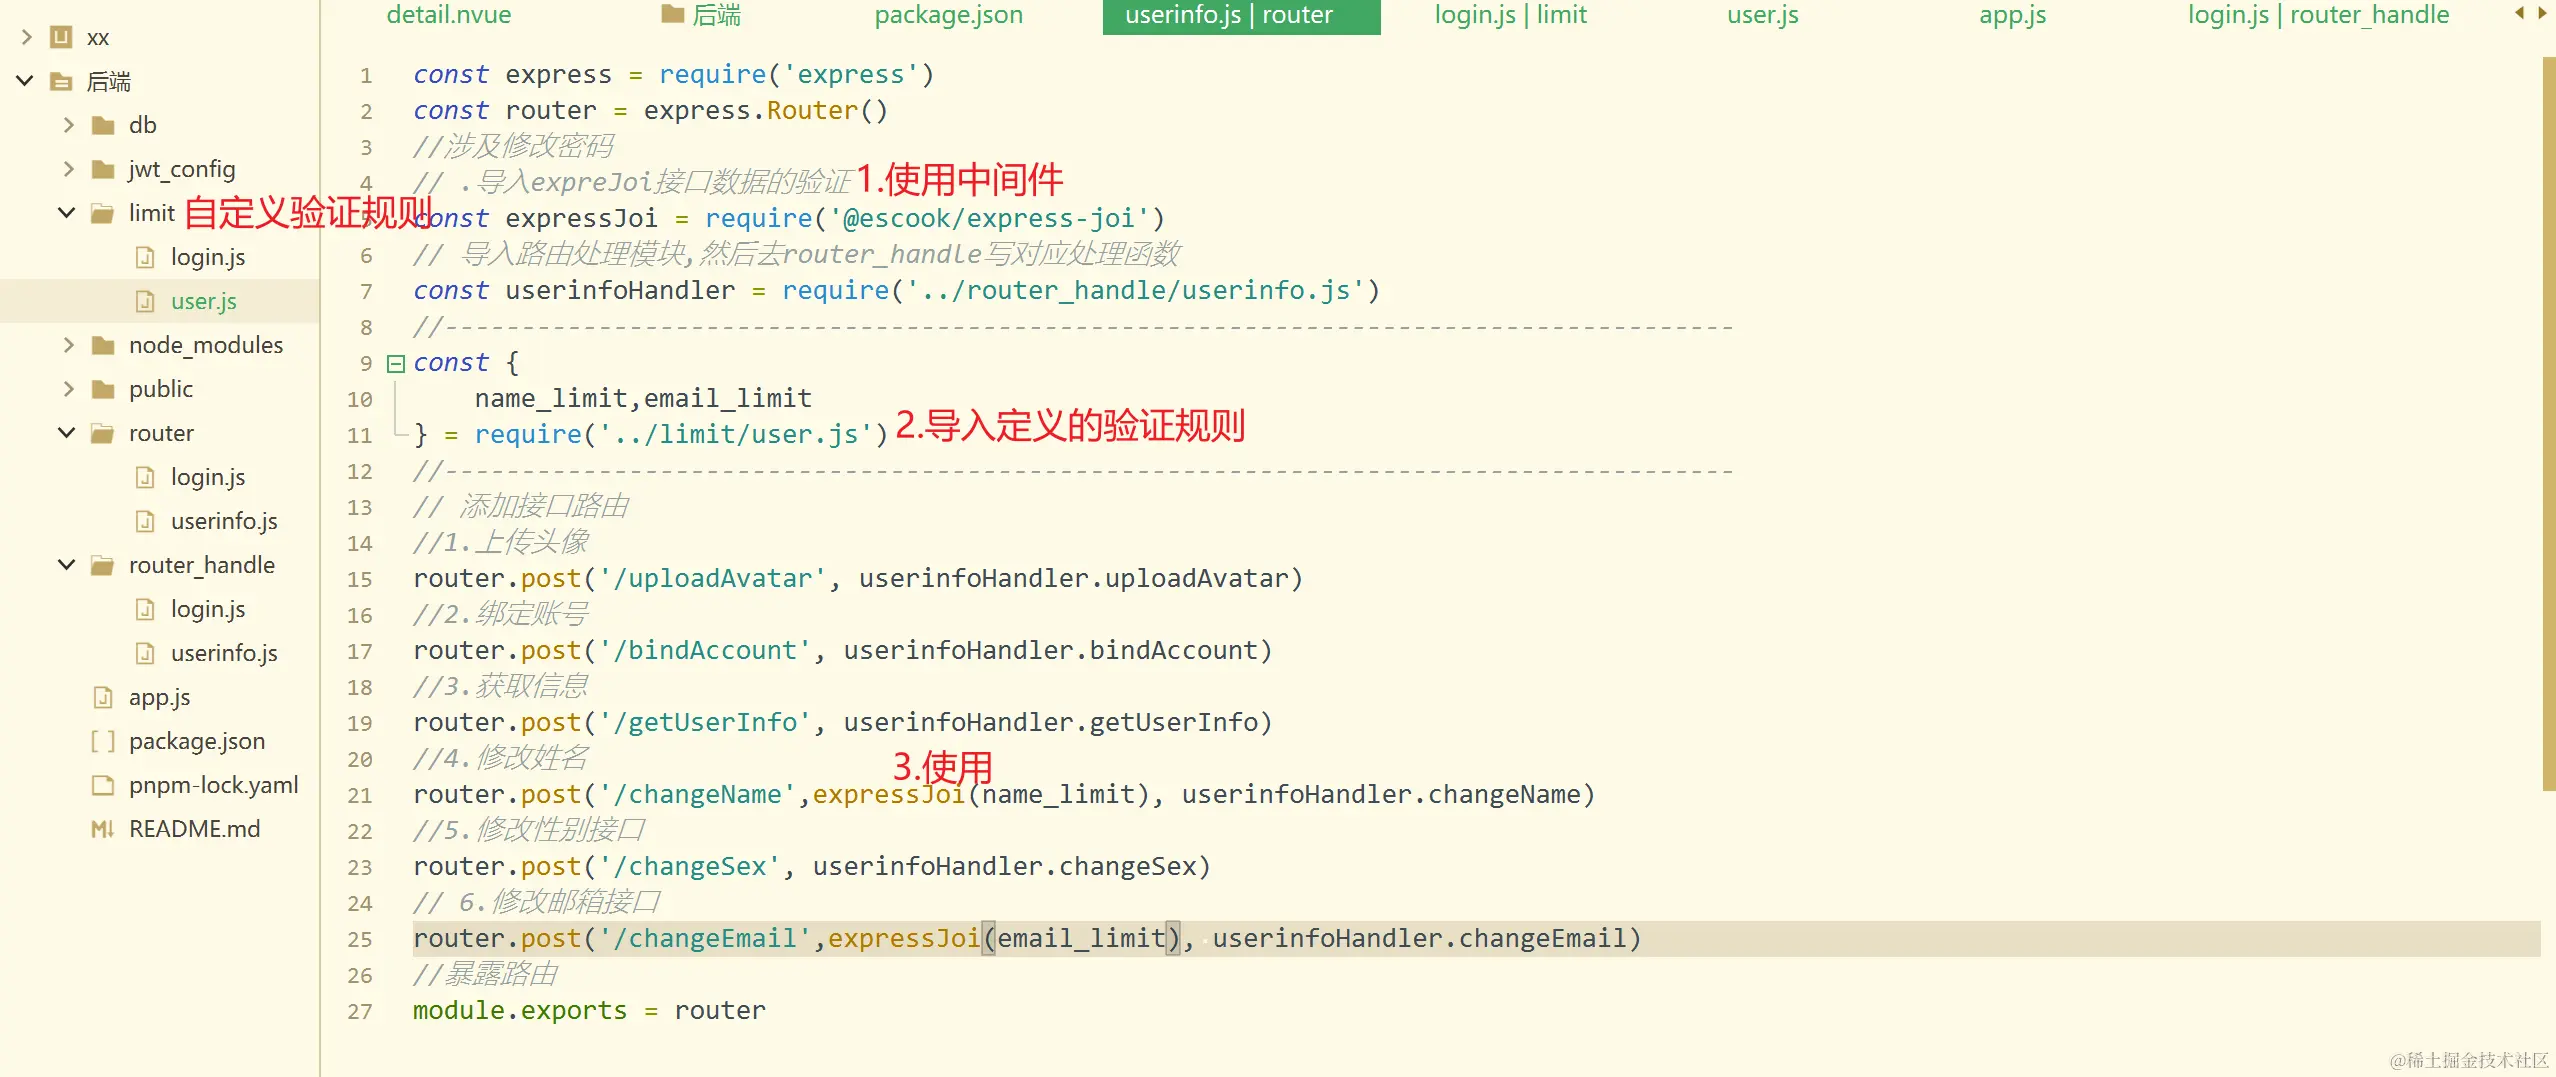
Task: Open the login.js | limit tab
Action: (x=1510, y=14)
